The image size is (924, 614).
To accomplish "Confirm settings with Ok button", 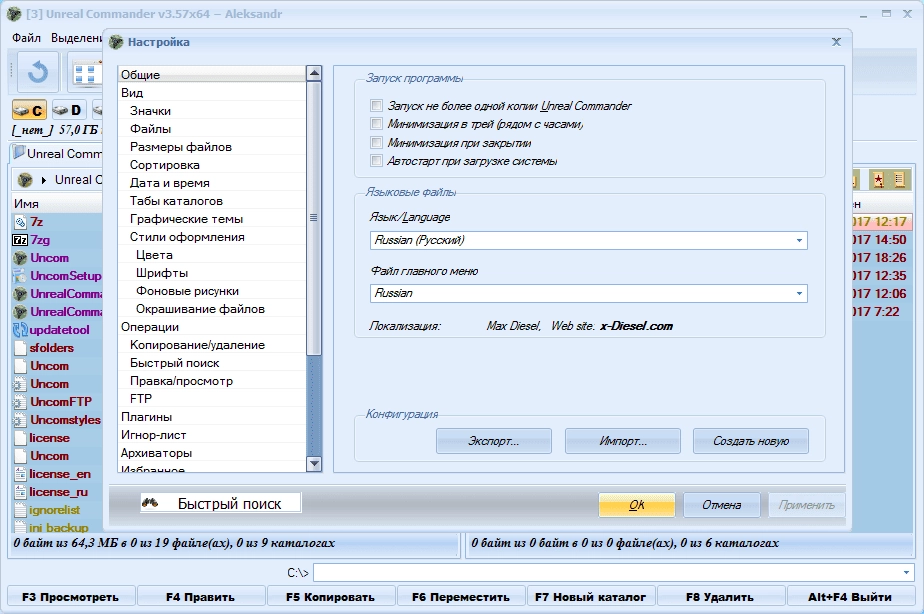I will 637,505.
